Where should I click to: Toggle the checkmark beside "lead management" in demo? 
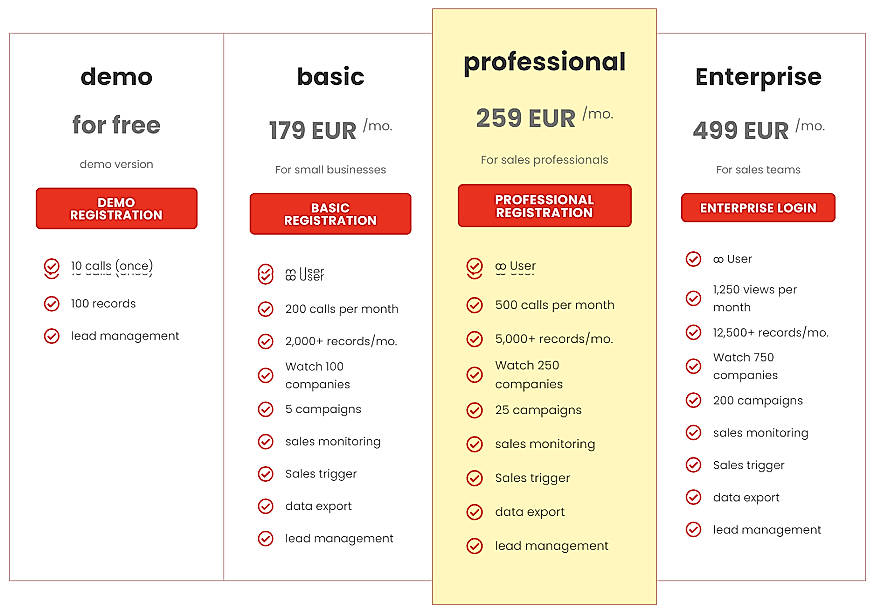click(x=51, y=335)
